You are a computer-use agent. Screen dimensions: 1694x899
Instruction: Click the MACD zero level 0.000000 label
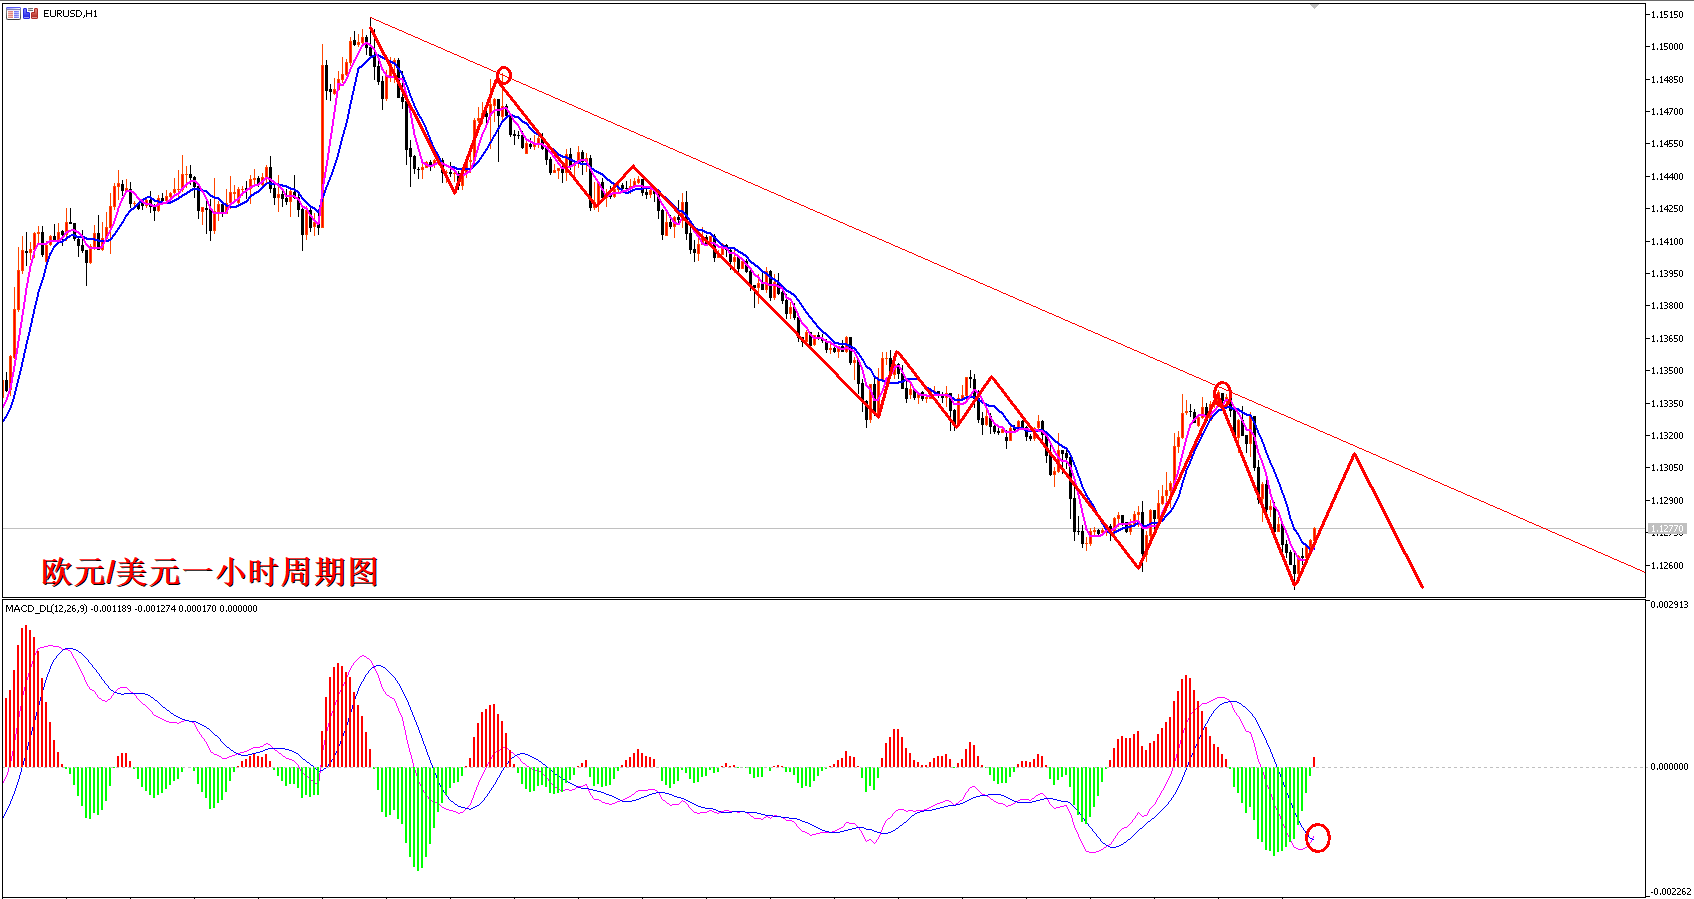[1669, 767]
